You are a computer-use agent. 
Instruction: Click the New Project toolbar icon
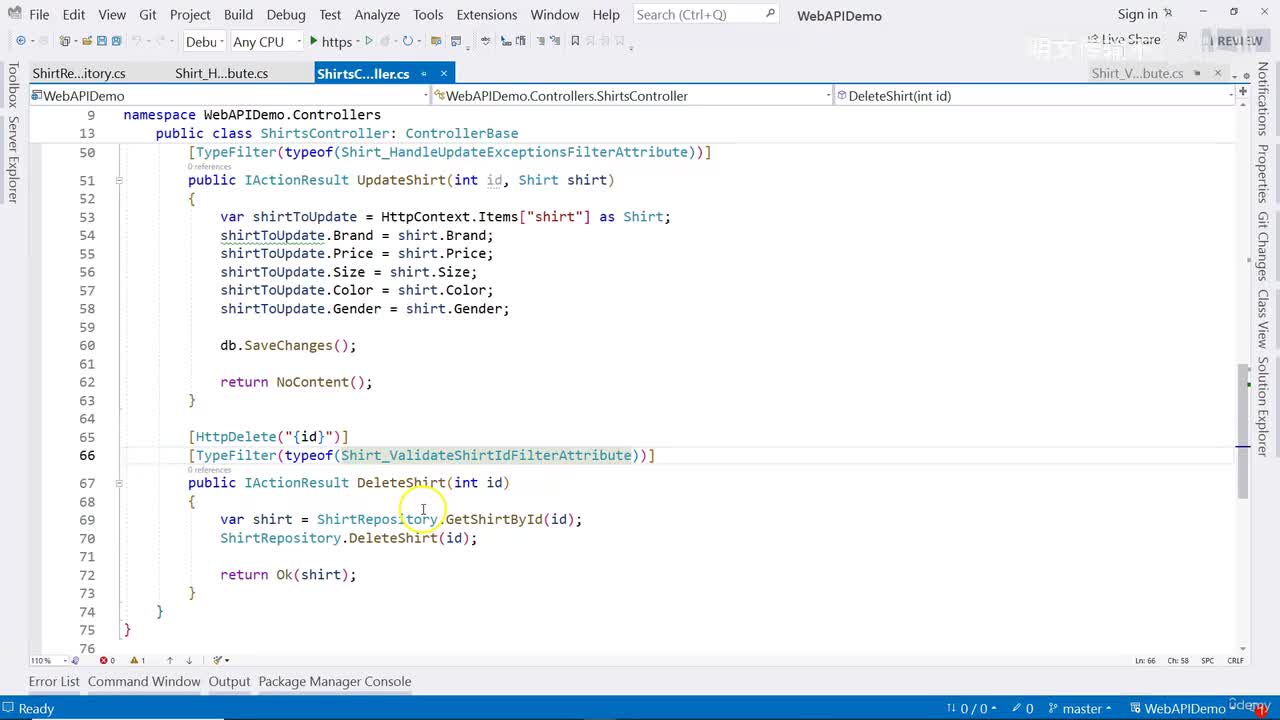click(x=66, y=41)
